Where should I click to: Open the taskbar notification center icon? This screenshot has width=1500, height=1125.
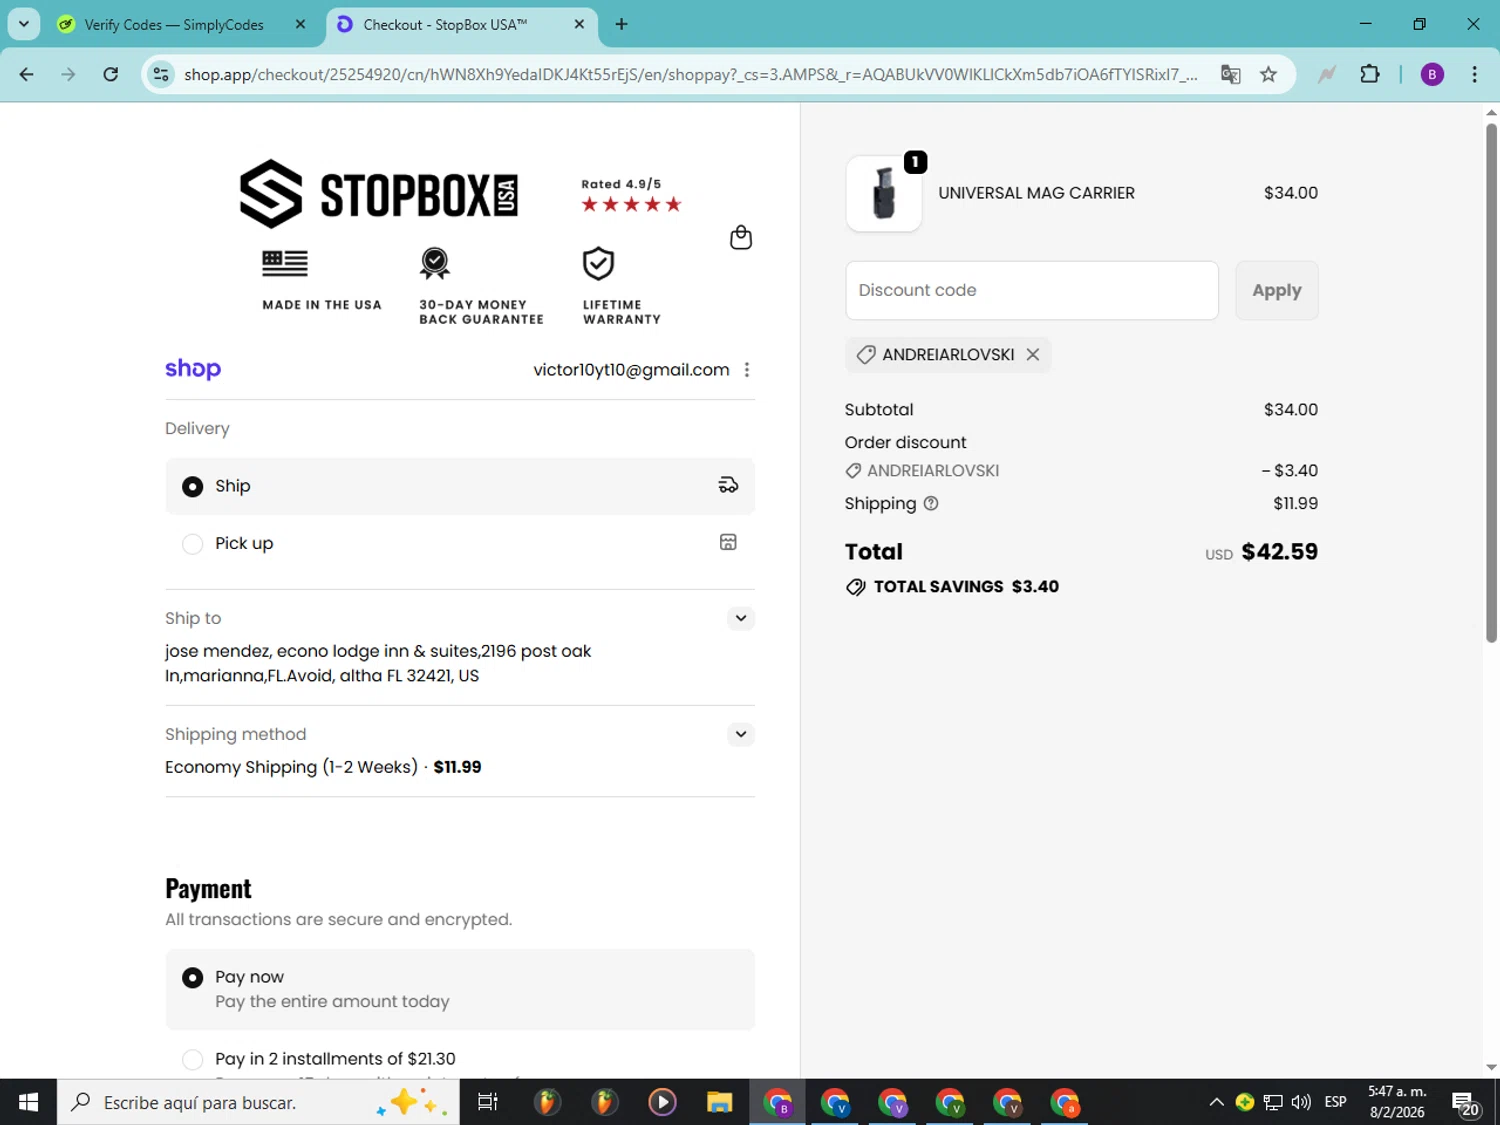click(1466, 1102)
